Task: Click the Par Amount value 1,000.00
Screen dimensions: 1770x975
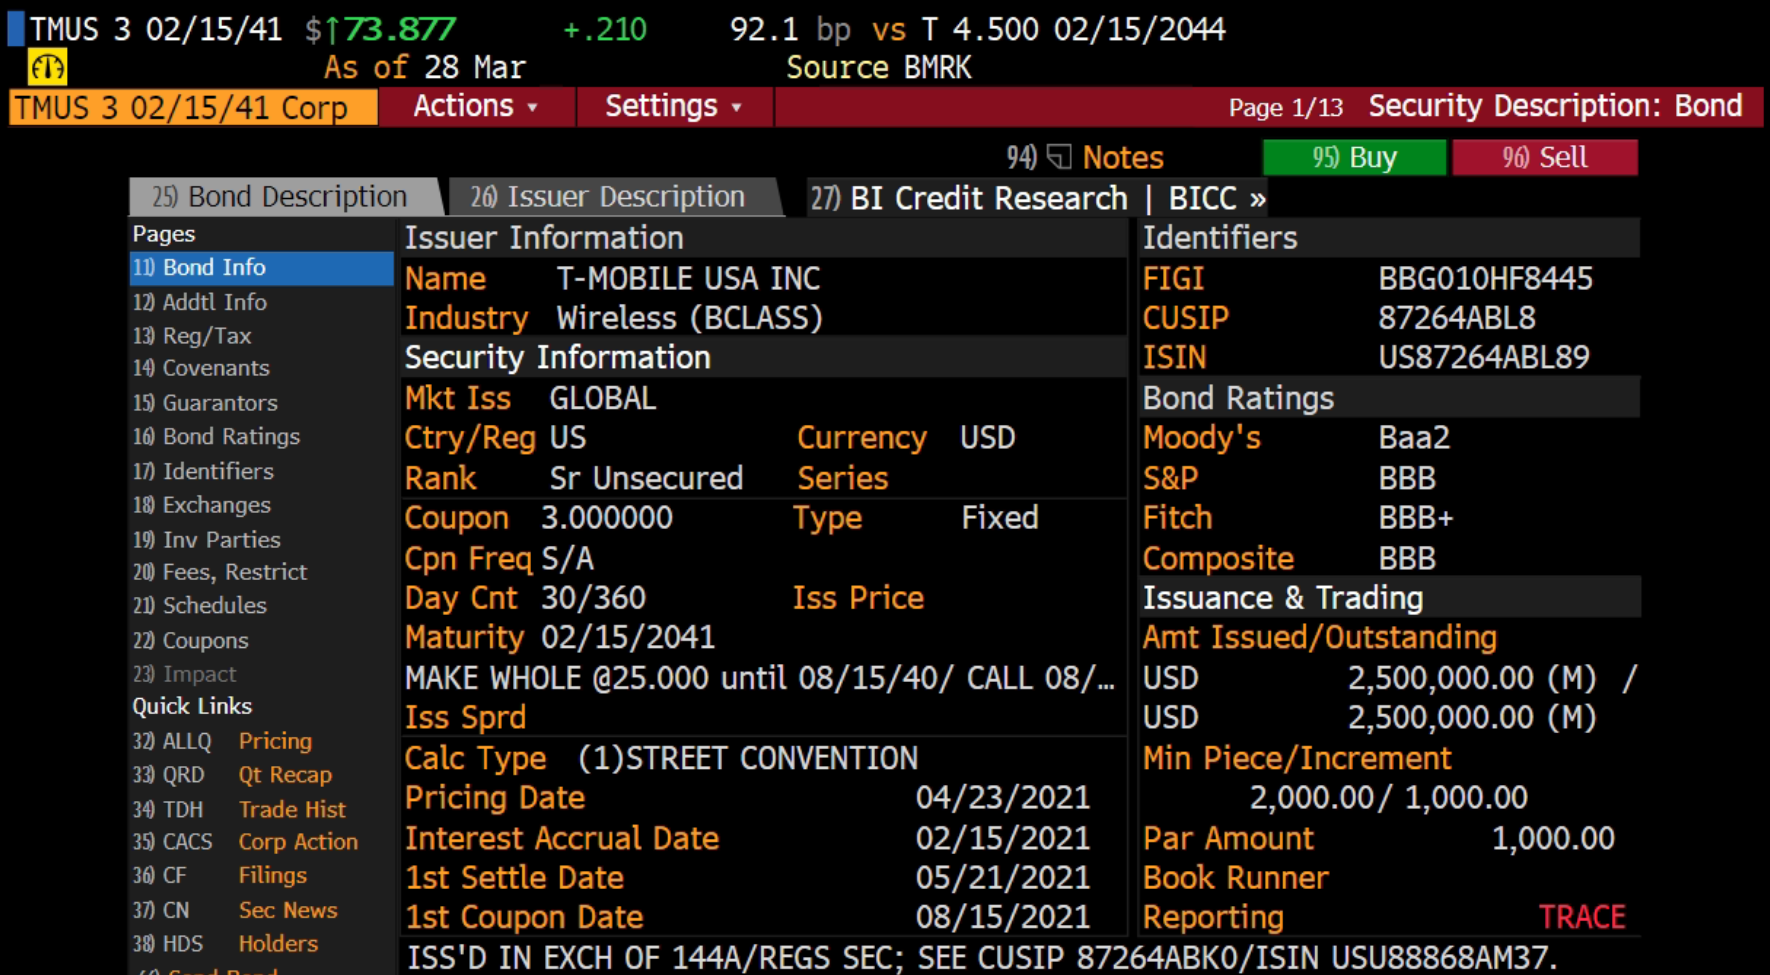Action: click(1553, 838)
